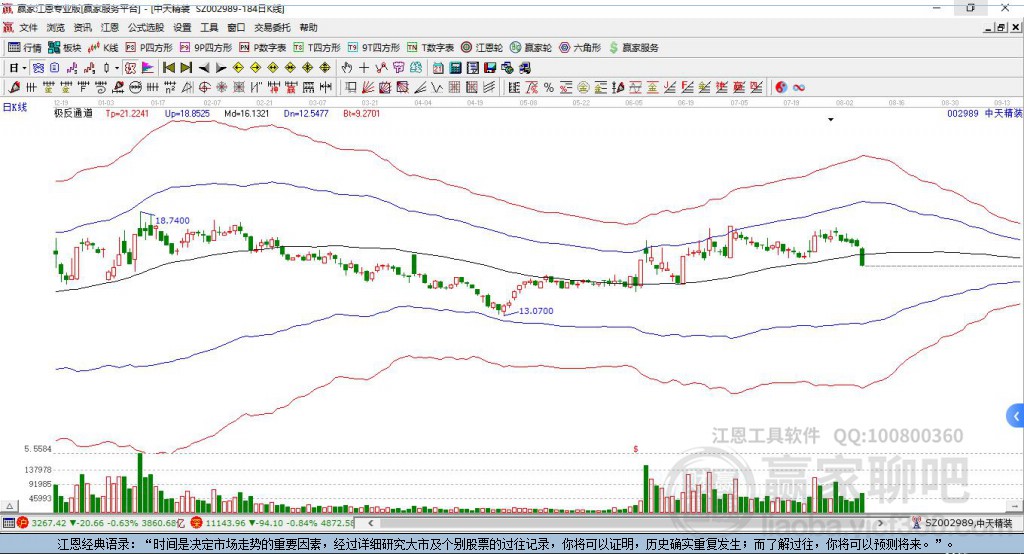Select the crosshair cursor tool

tap(364, 68)
